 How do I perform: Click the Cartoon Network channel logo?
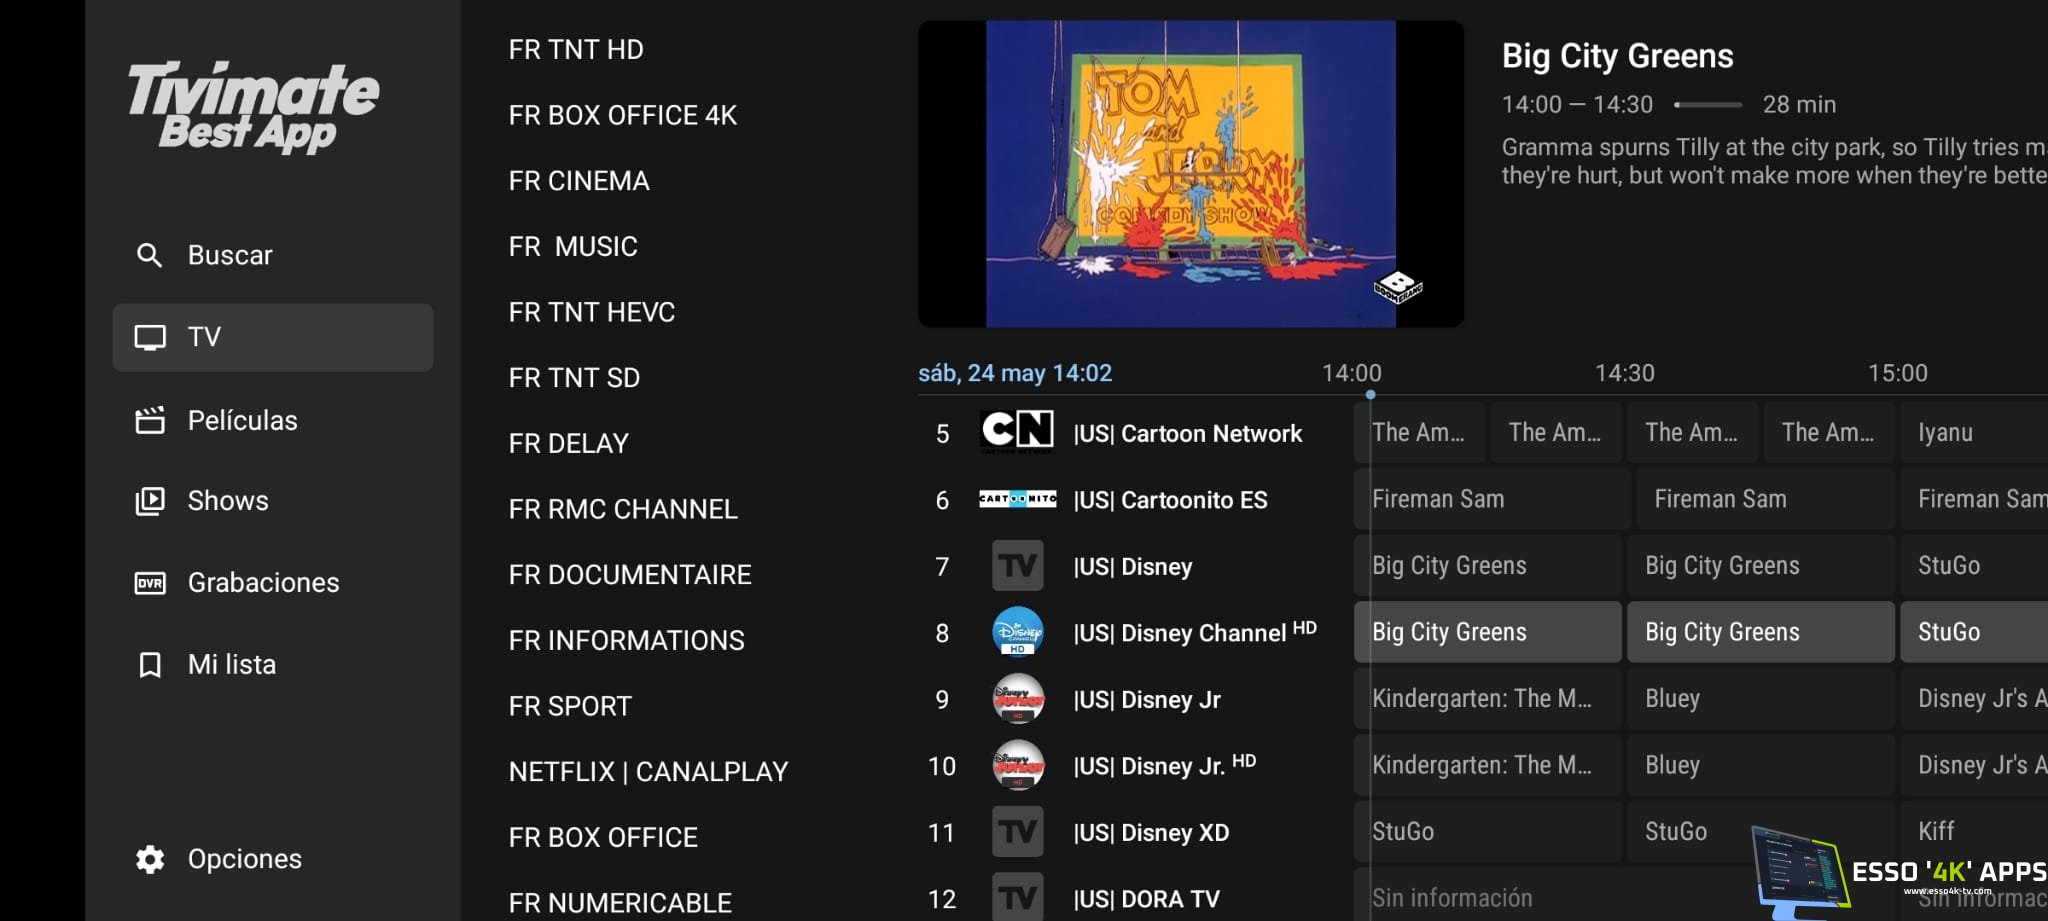pos(1017,432)
